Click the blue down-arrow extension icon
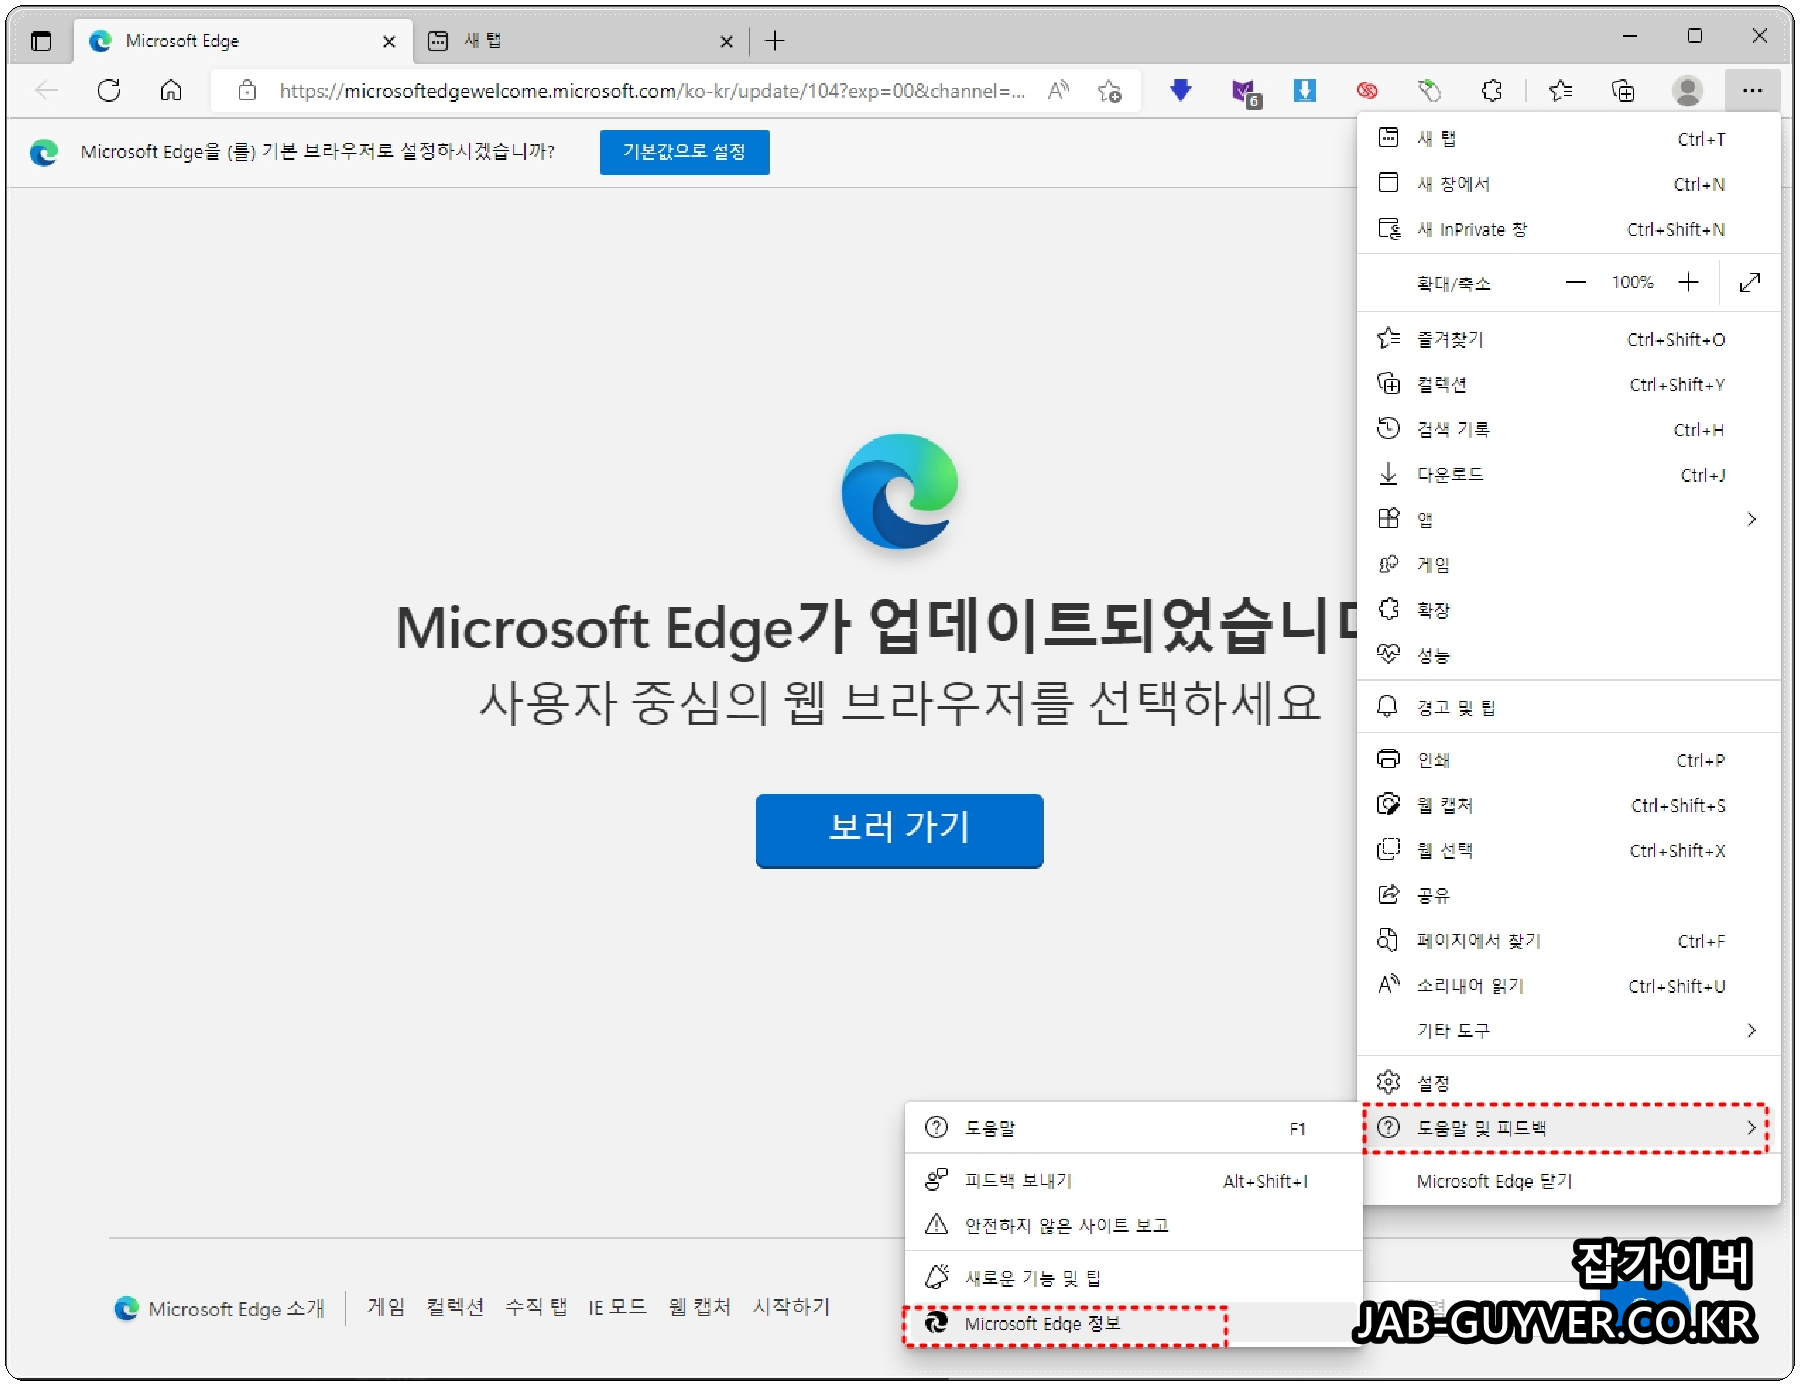Image resolution: width=1800 pixels, height=1386 pixels. pyautogui.click(x=1181, y=91)
